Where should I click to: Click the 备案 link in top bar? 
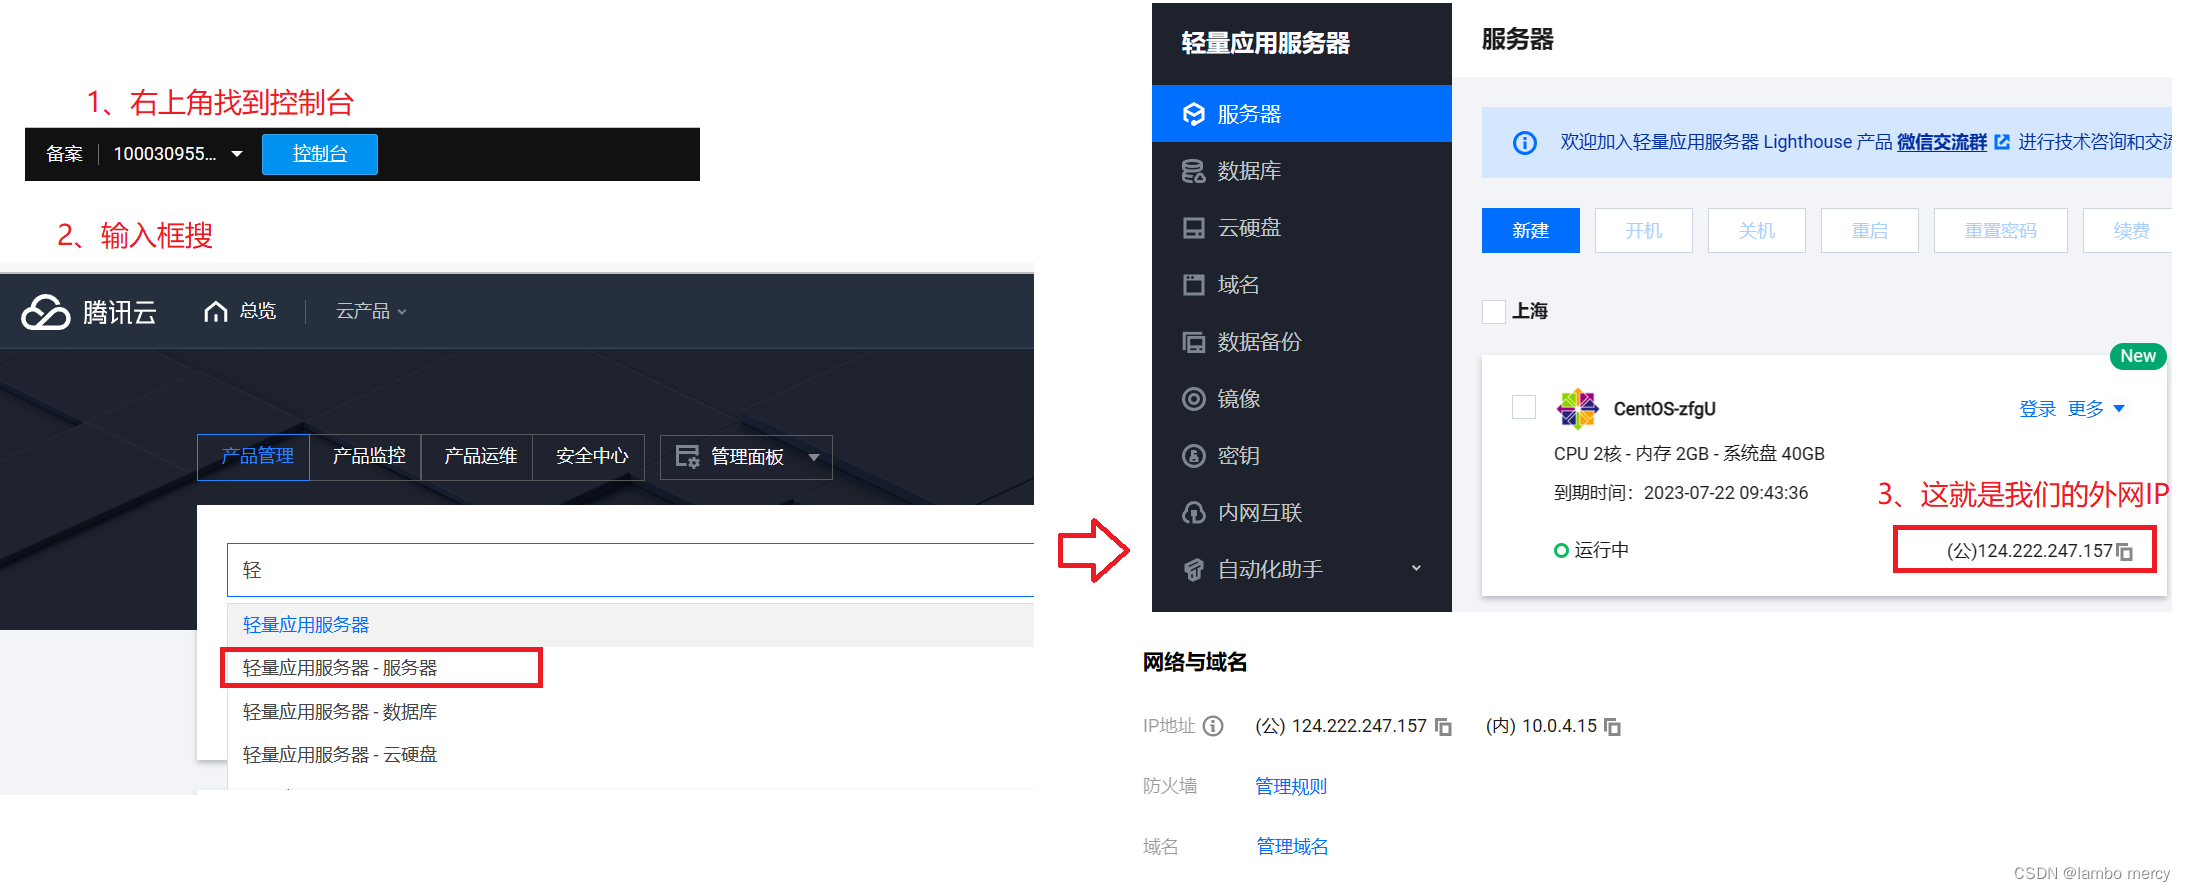[65, 154]
